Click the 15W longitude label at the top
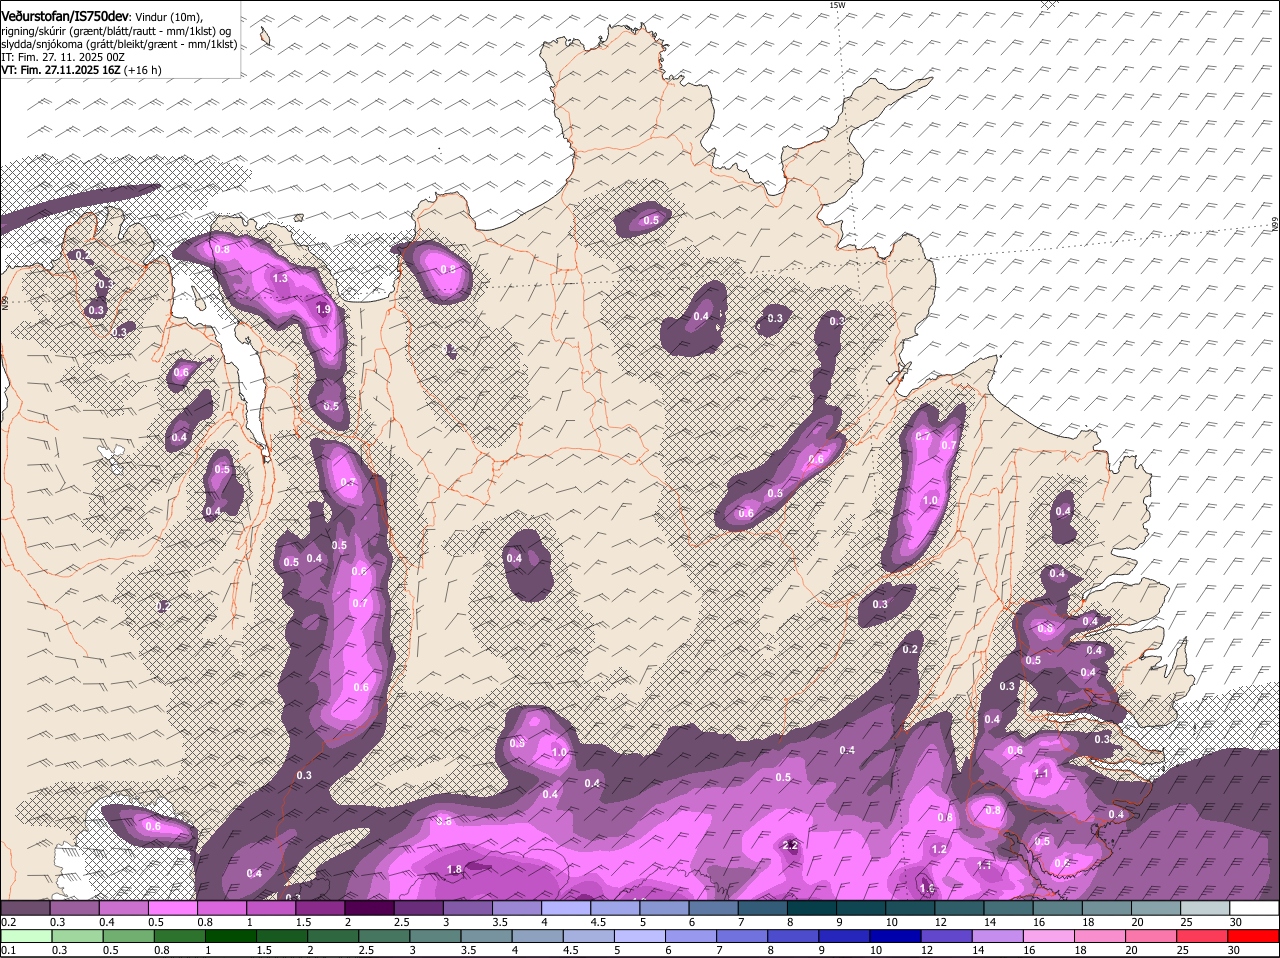This screenshot has height=958, width=1280. (x=837, y=6)
